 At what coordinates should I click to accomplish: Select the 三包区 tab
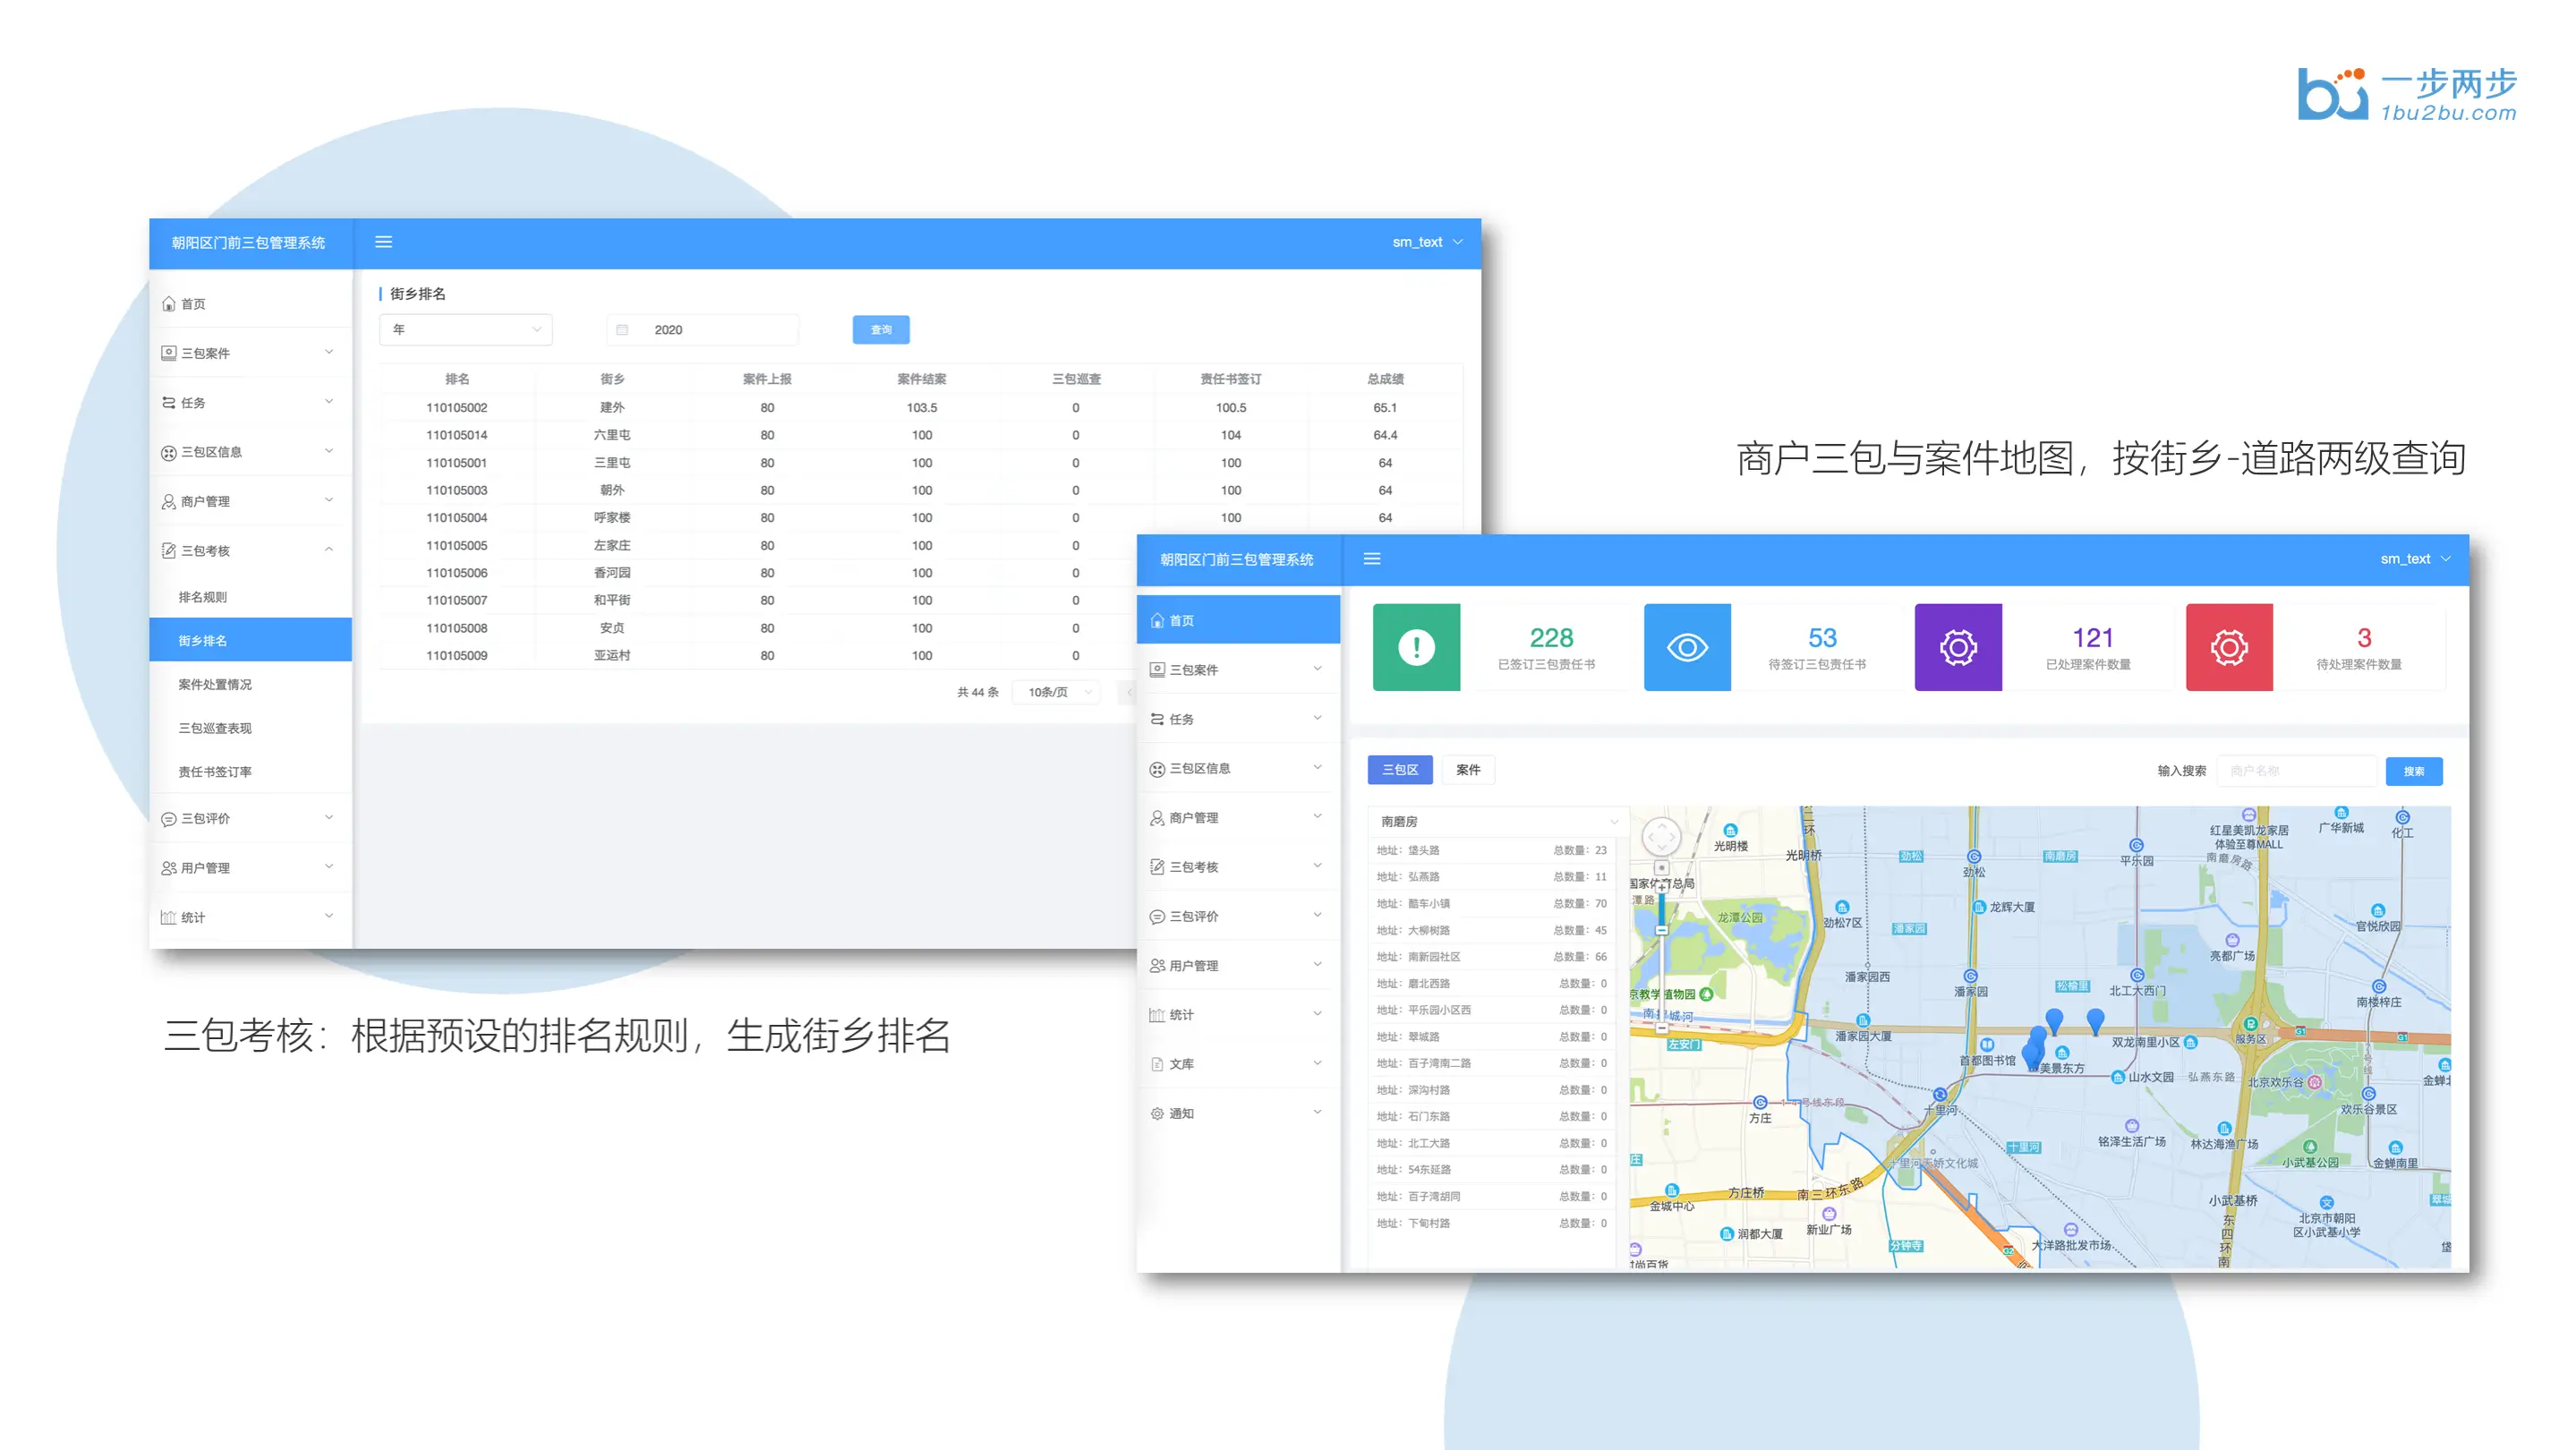[1399, 770]
